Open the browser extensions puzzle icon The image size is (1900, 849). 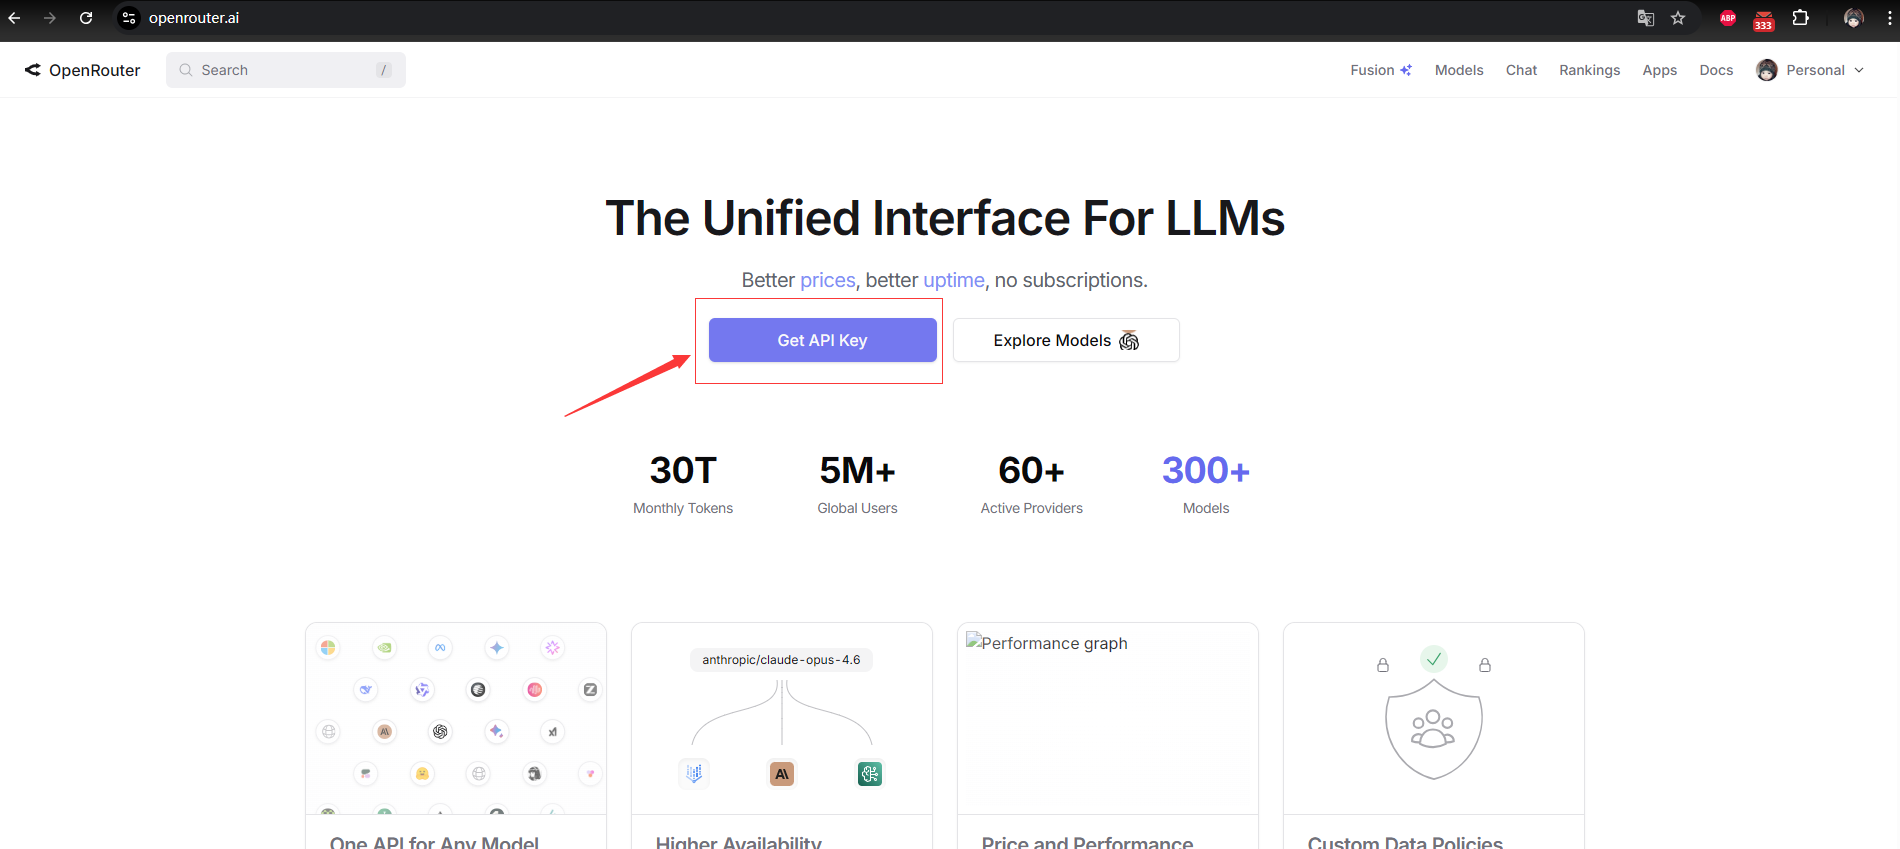click(1800, 18)
